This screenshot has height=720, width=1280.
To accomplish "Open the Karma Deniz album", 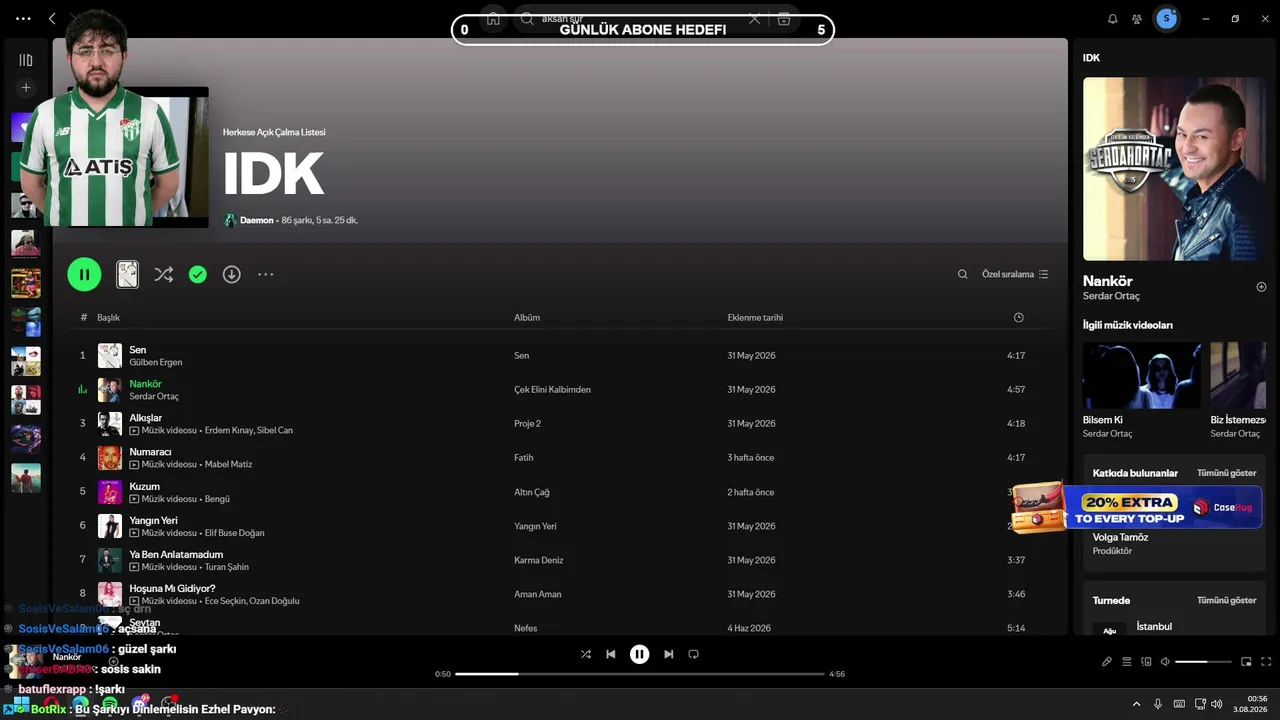I will (539, 560).
